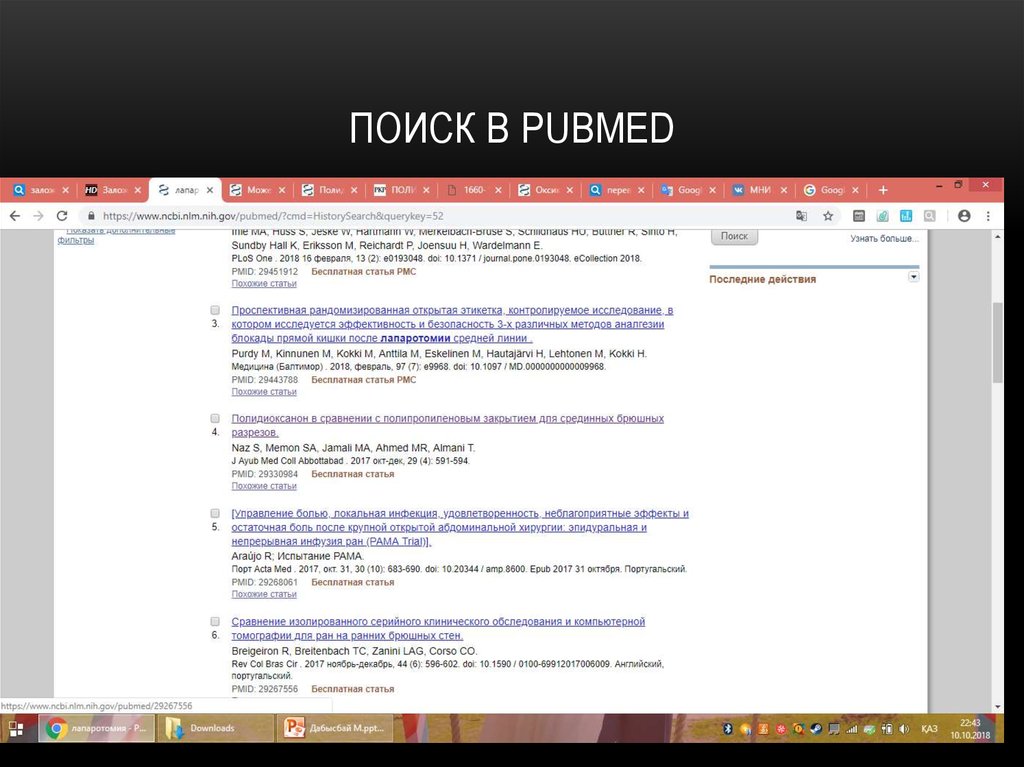Viewport: 1024px width, 767px height.
Task: Check the checkbox next to result 4
Action: pyautogui.click(x=214, y=418)
